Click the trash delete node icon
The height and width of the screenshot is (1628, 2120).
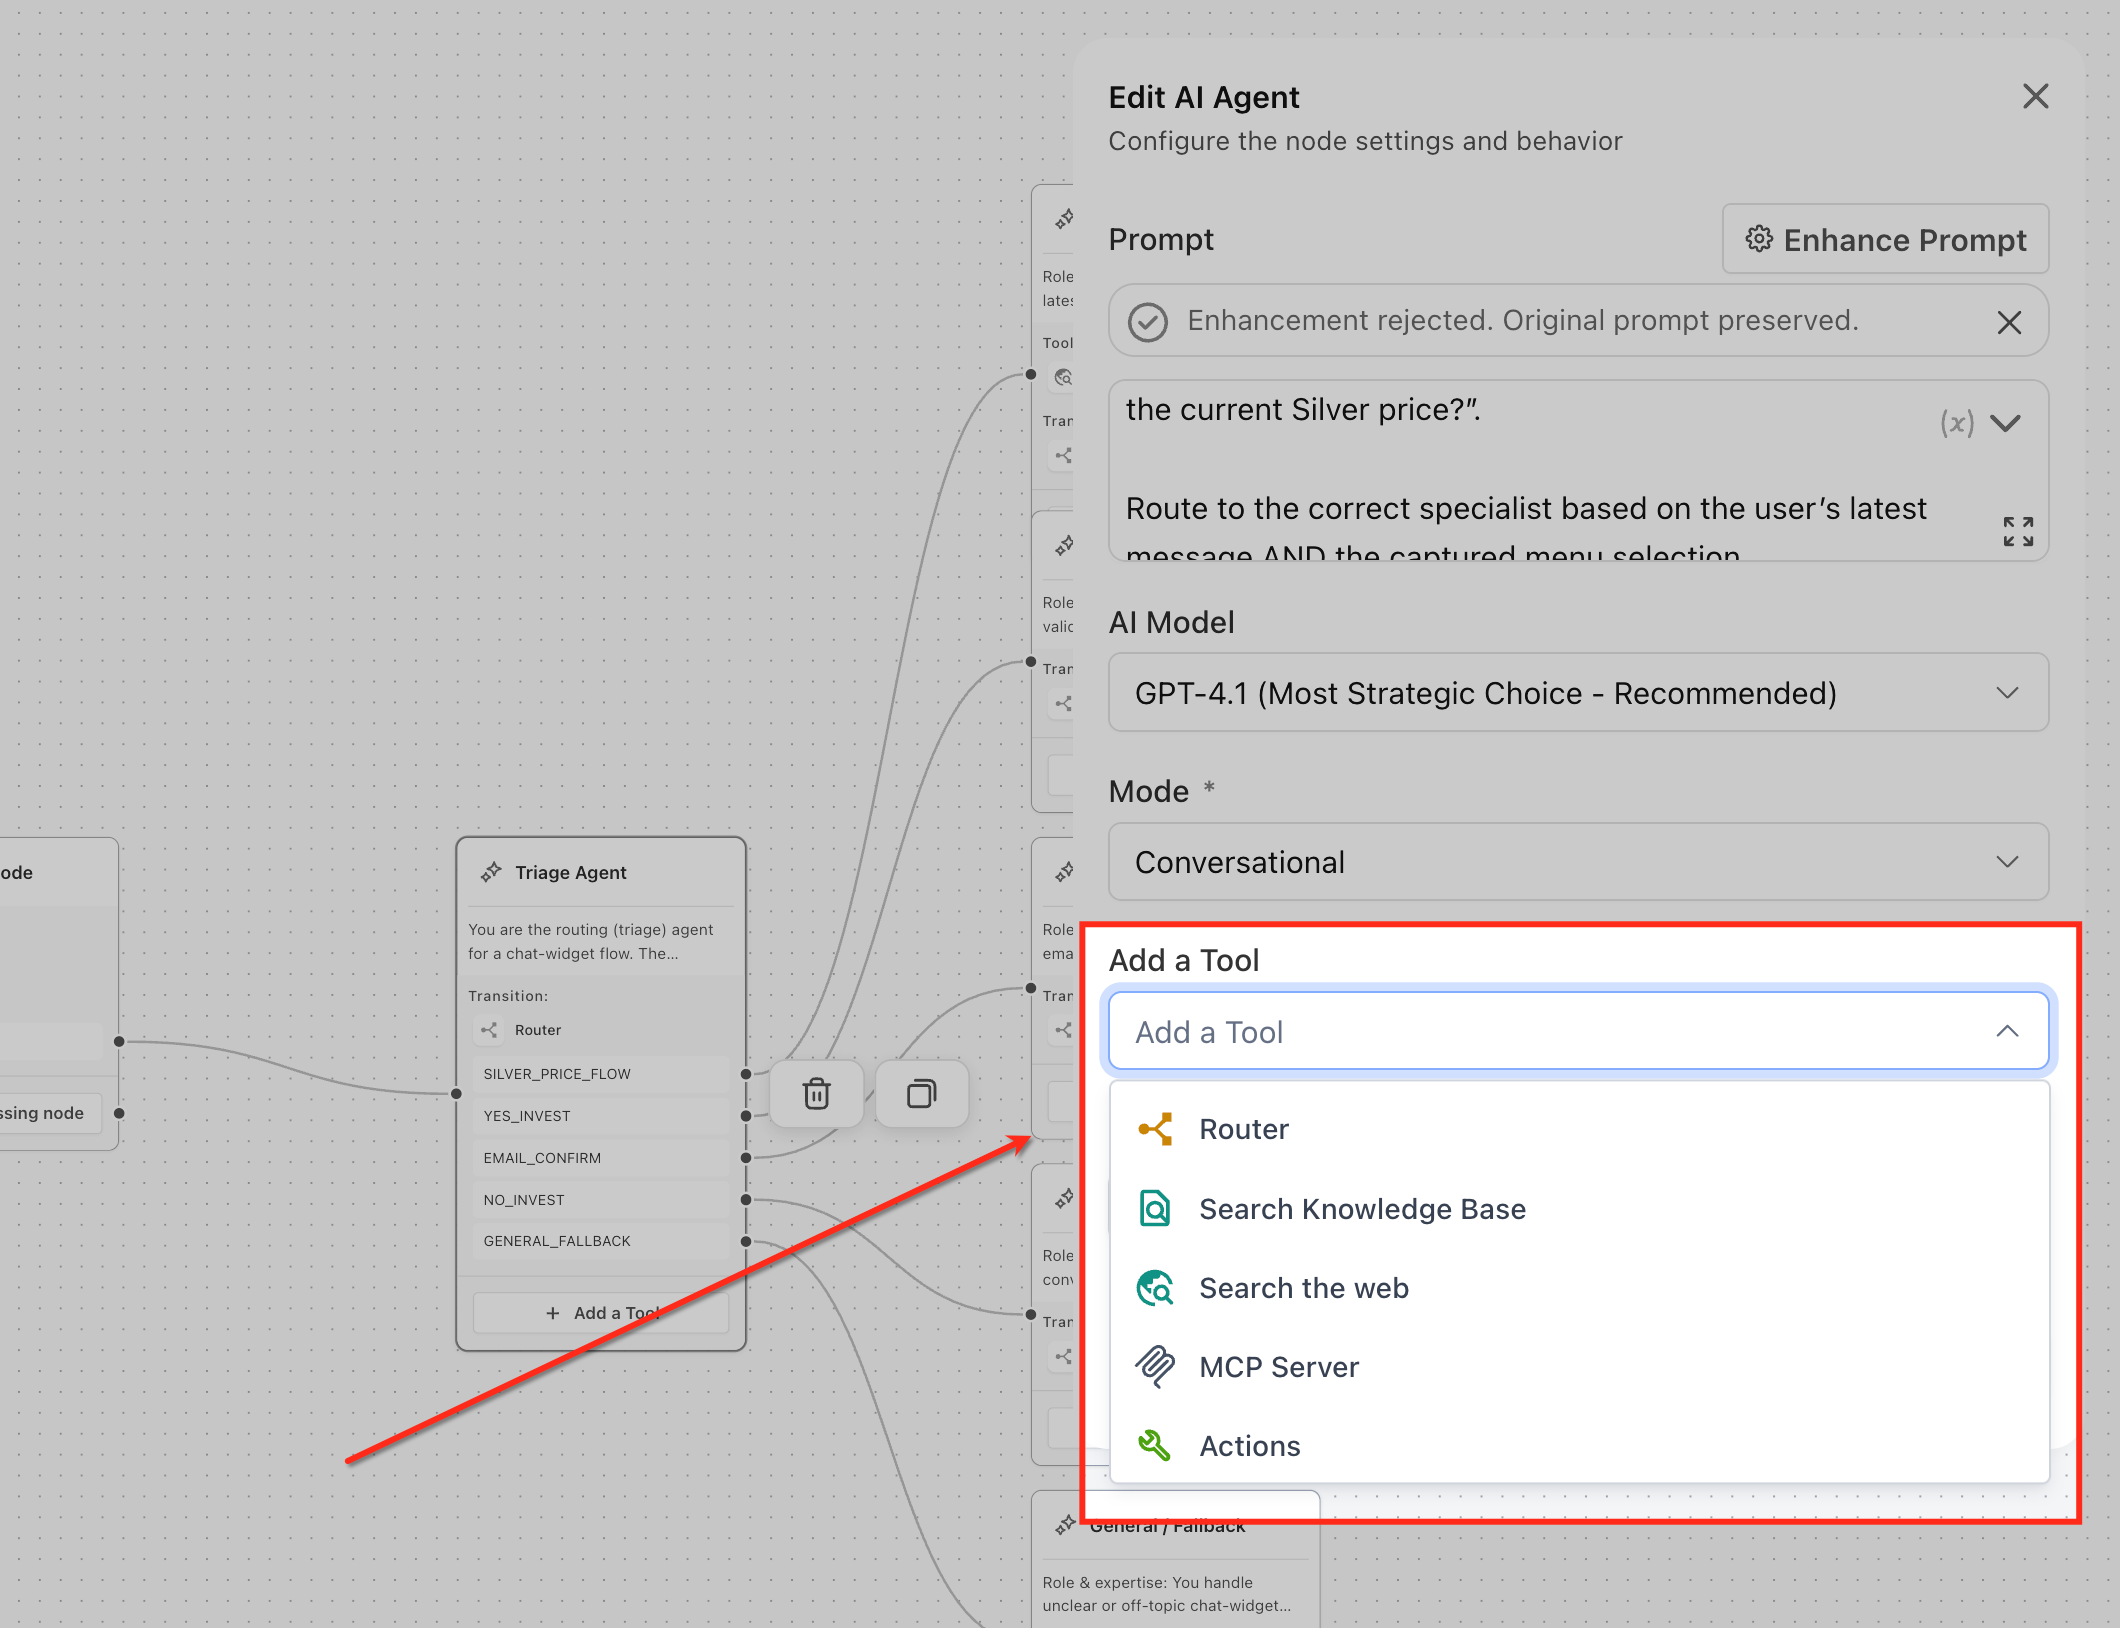pos(816,1093)
